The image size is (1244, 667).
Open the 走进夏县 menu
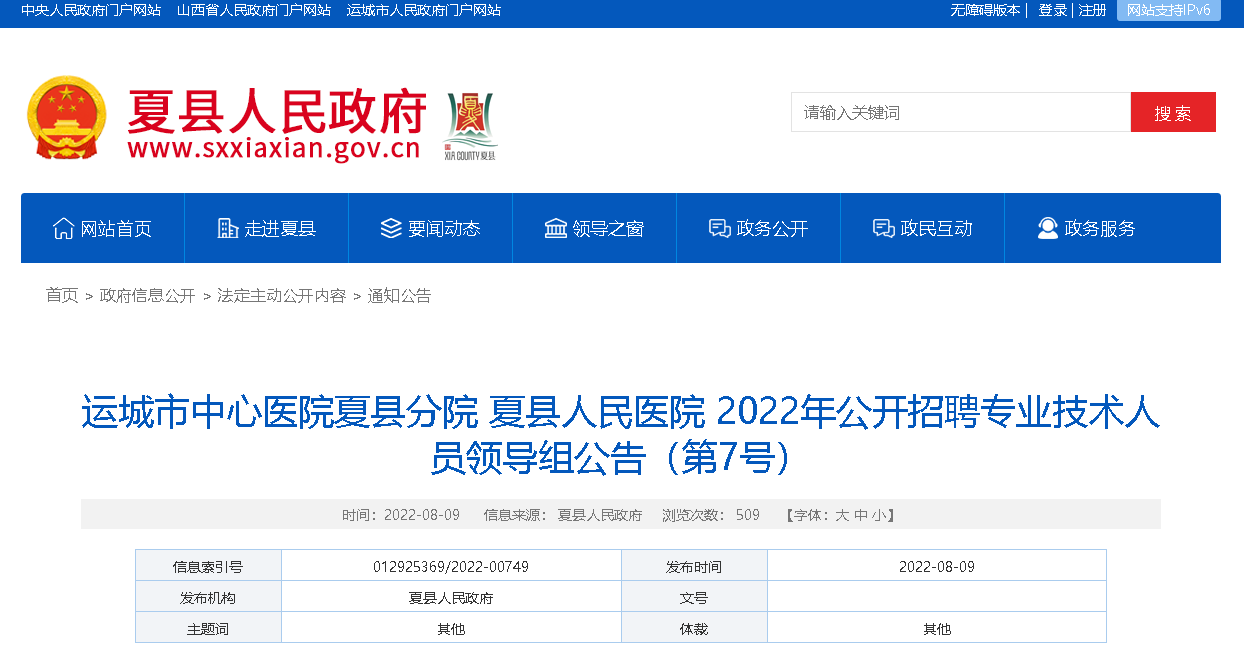pos(267,228)
